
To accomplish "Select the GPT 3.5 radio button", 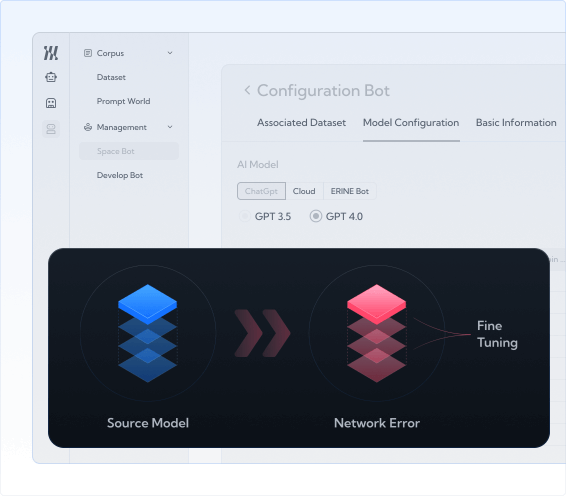I will pos(244,216).
